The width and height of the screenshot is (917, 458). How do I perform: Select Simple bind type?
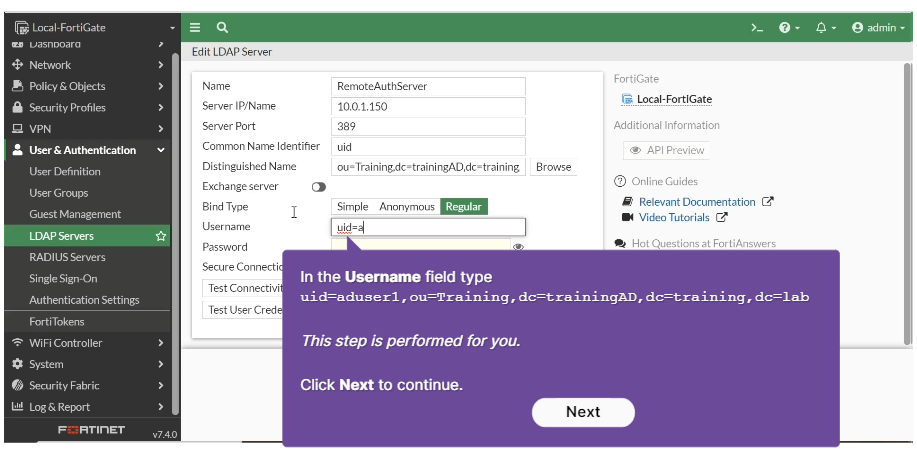[x=353, y=206]
